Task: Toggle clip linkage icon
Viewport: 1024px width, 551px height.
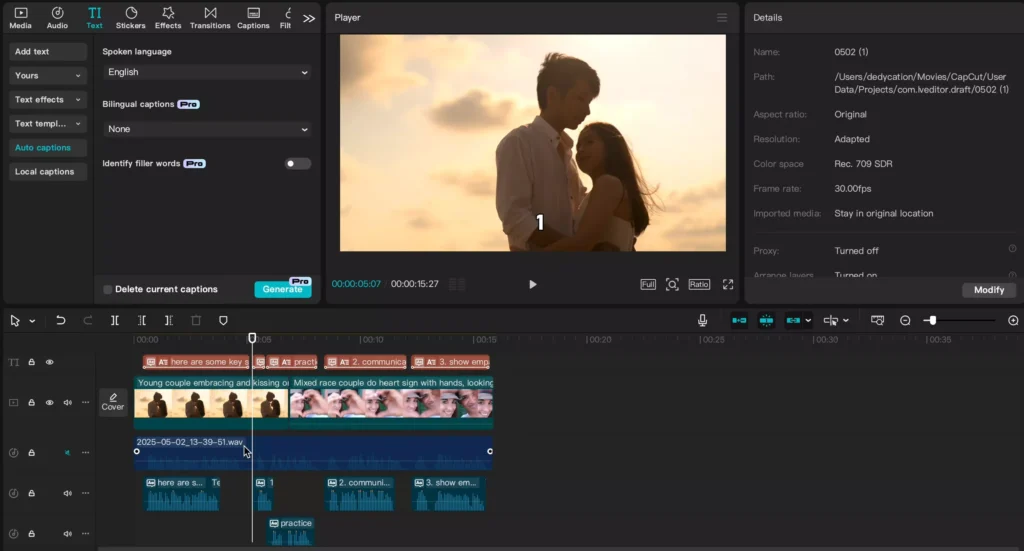Action: click(x=793, y=321)
